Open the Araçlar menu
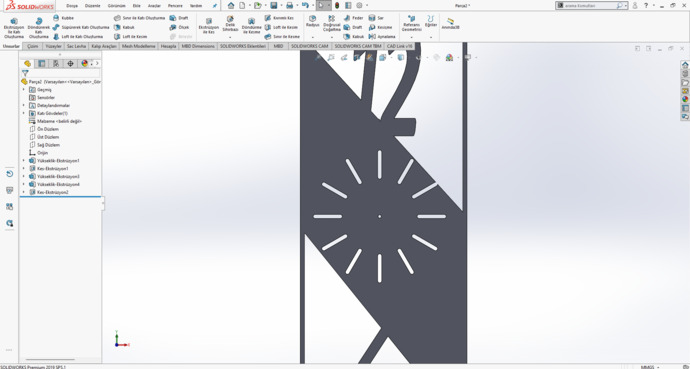Image resolution: width=690 pixels, height=369 pixels. 154,6
